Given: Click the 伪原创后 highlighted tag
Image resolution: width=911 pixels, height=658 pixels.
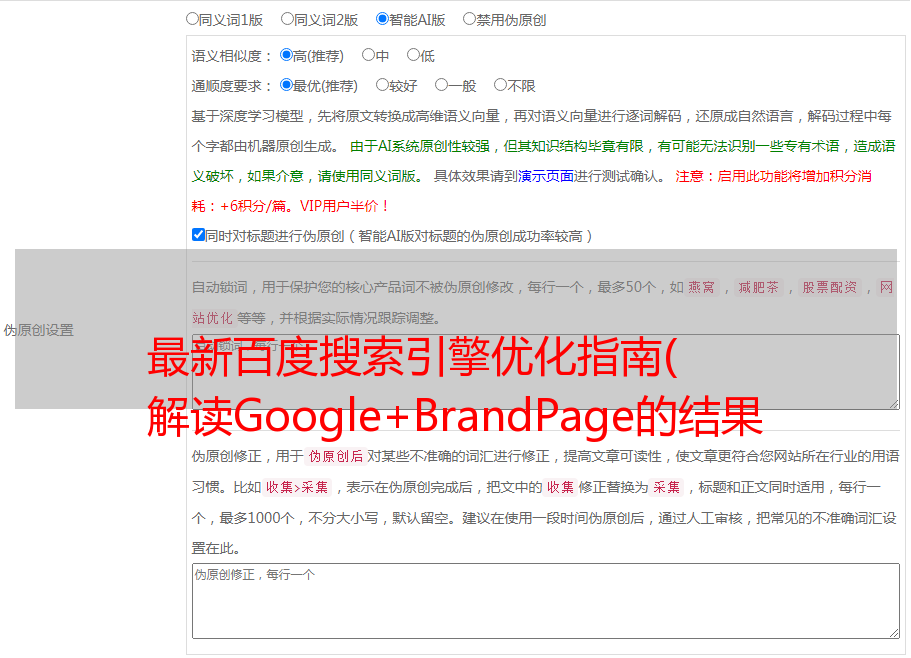Looking at the screenshot, I should (336, 456).
